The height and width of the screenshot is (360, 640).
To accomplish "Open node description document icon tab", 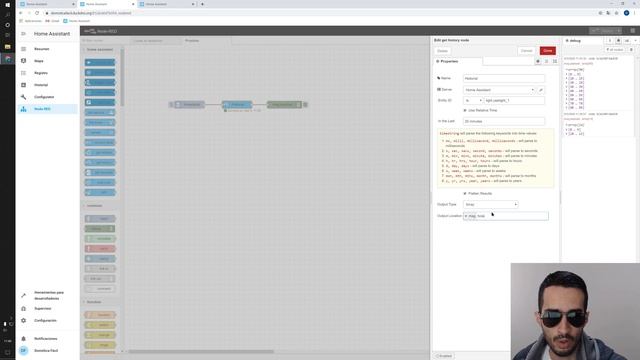I will pyautogui.click(x=547, y=61).
